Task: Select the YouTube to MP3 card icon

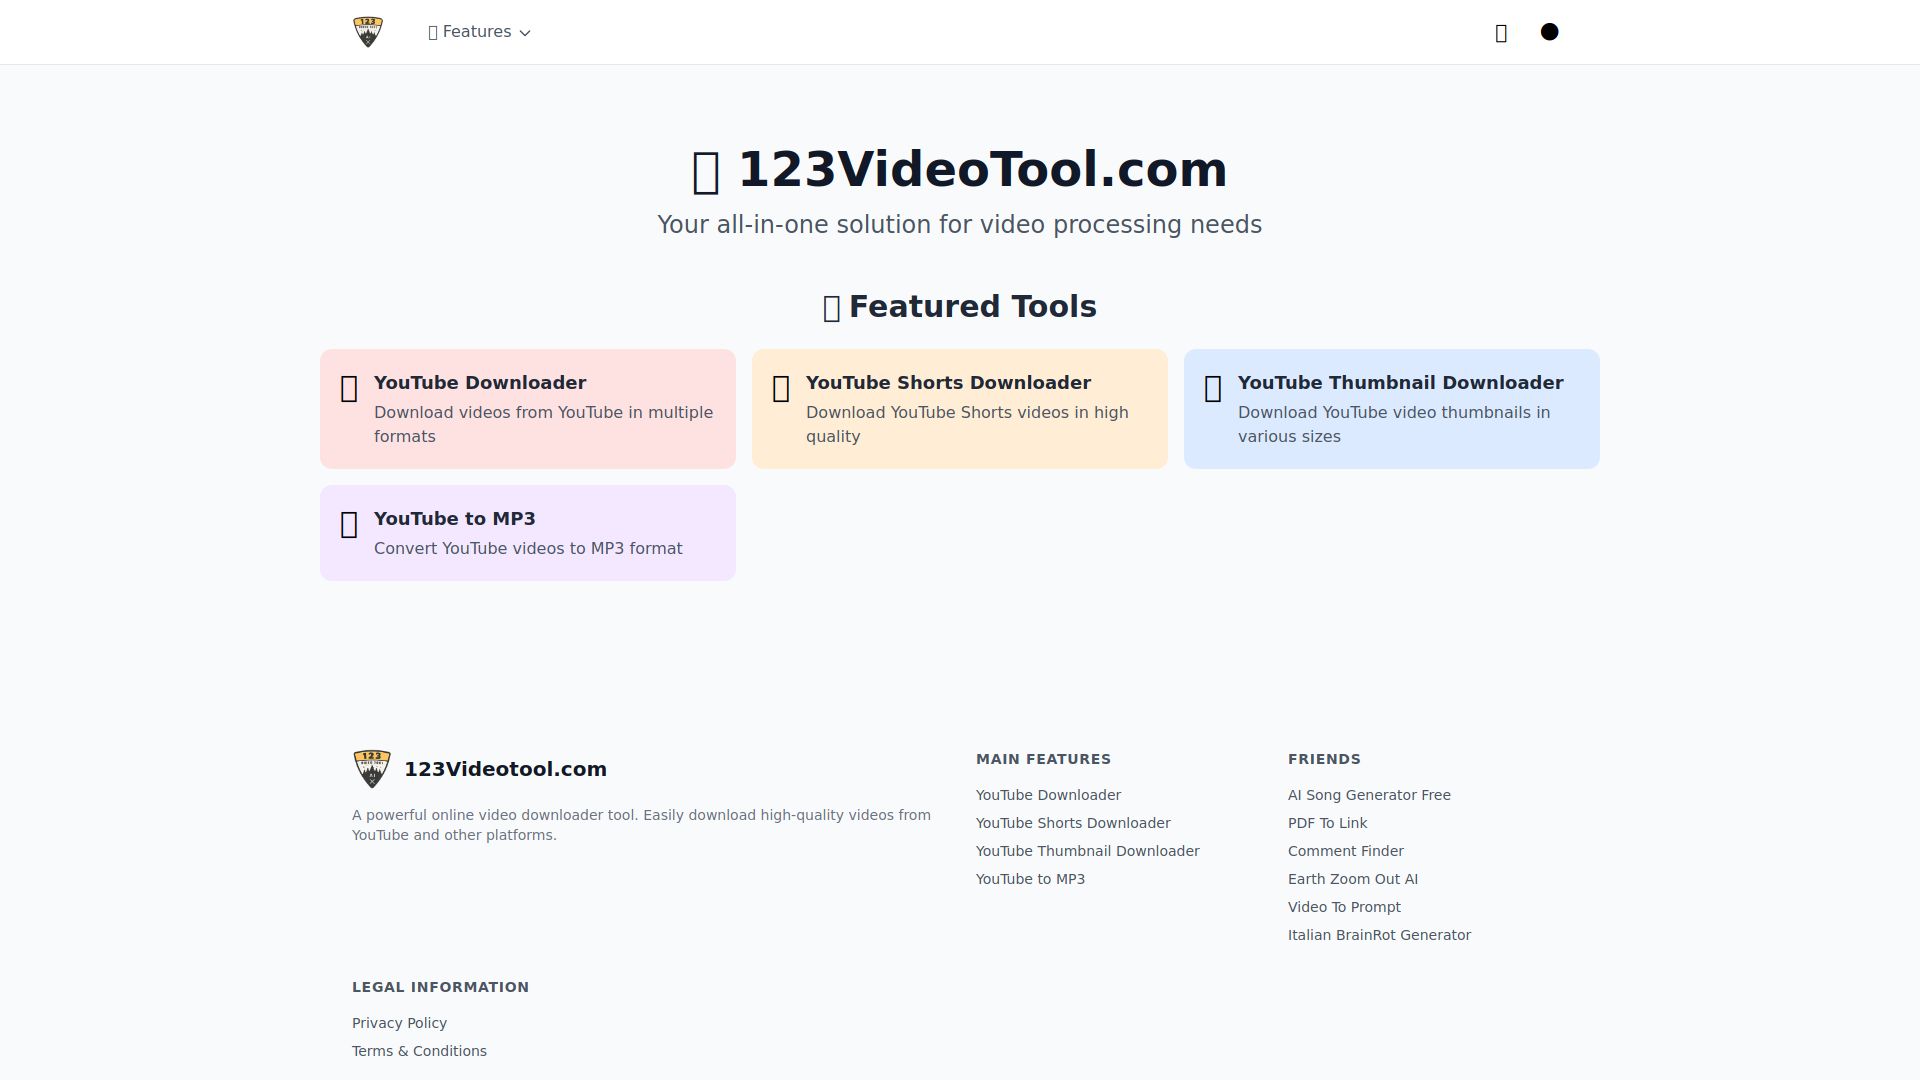Action: click(x=349, y=524)
